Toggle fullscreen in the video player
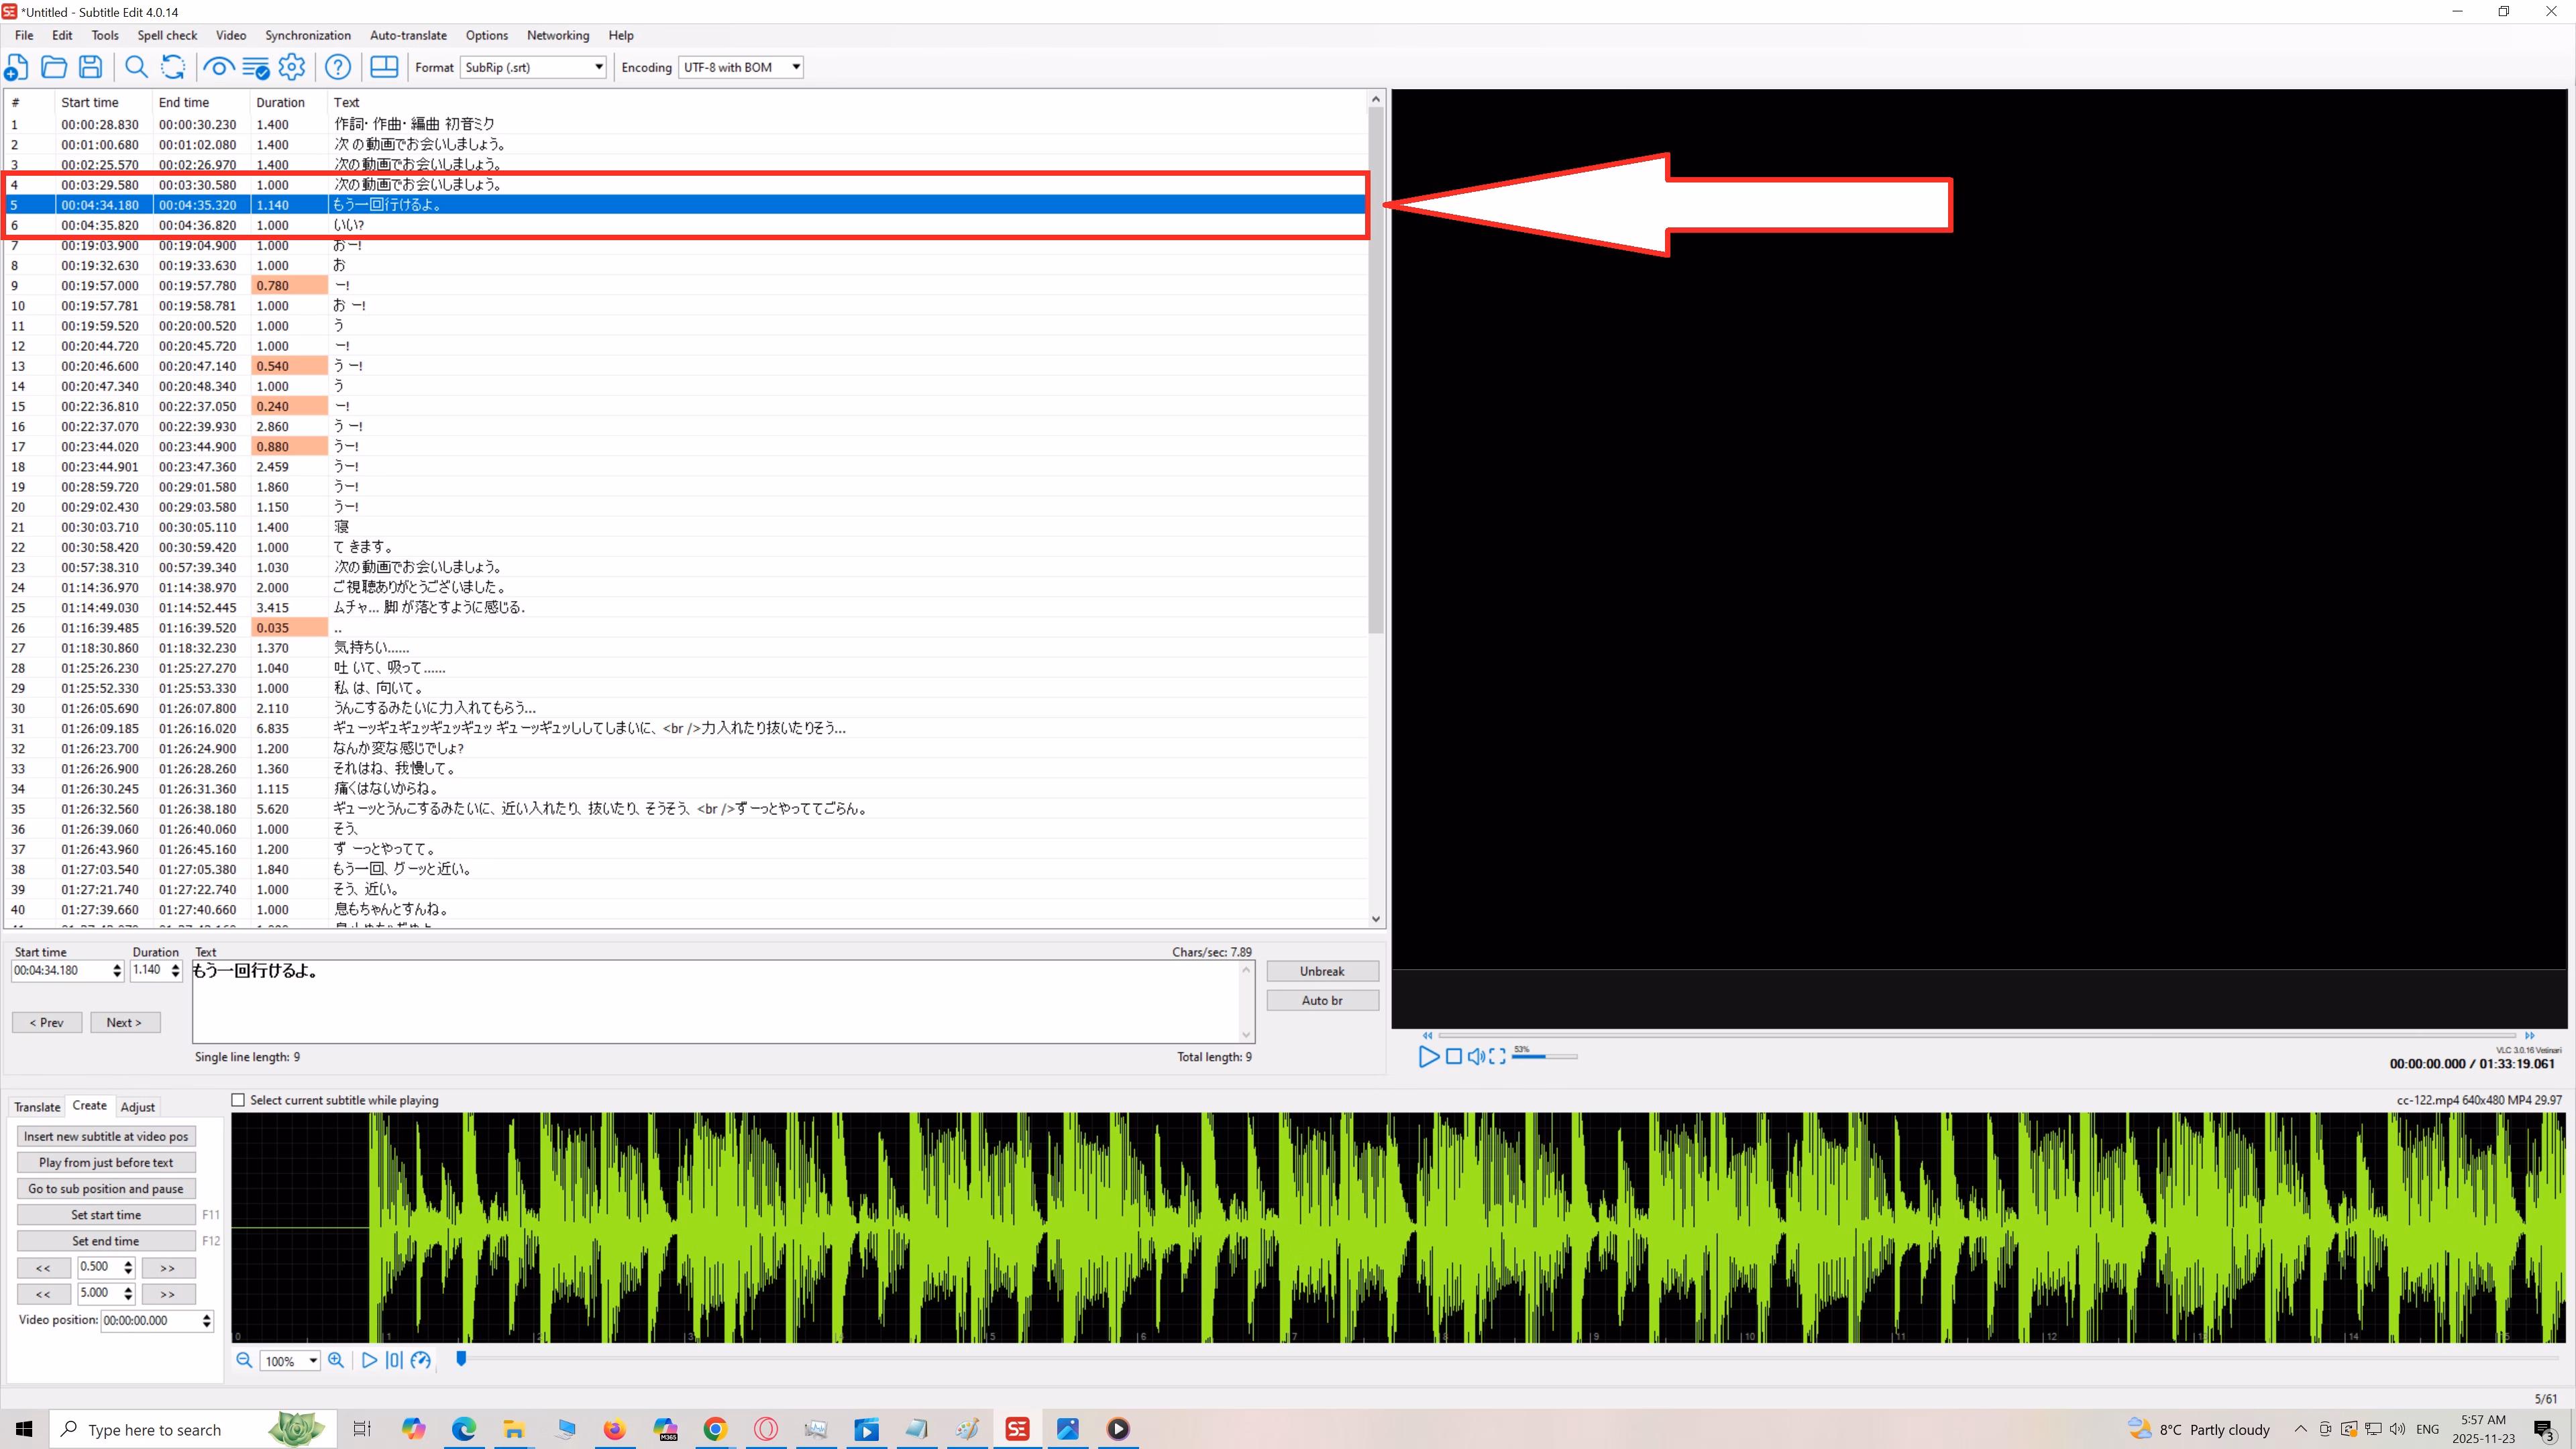This screenshot has height=1449, width=2576. (x=1497, y=1056)
